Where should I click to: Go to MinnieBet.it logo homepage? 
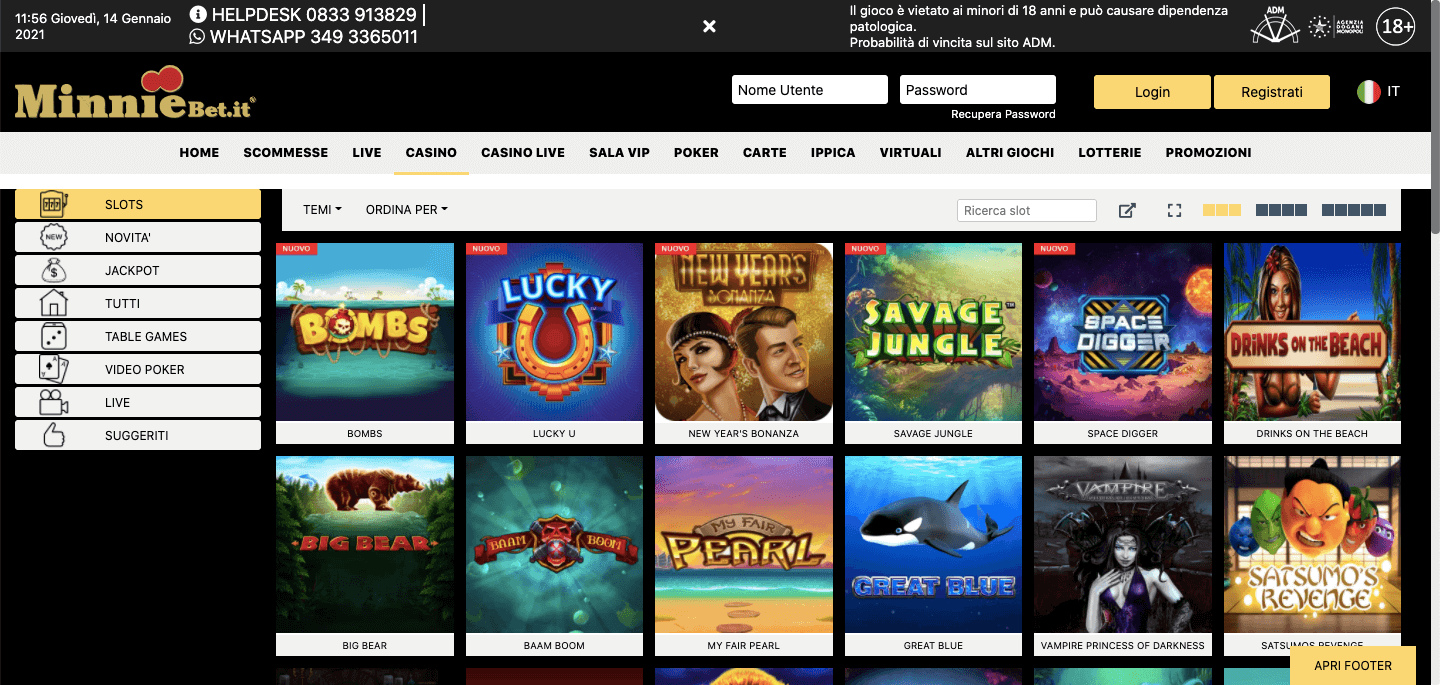[x=135, y=93]
